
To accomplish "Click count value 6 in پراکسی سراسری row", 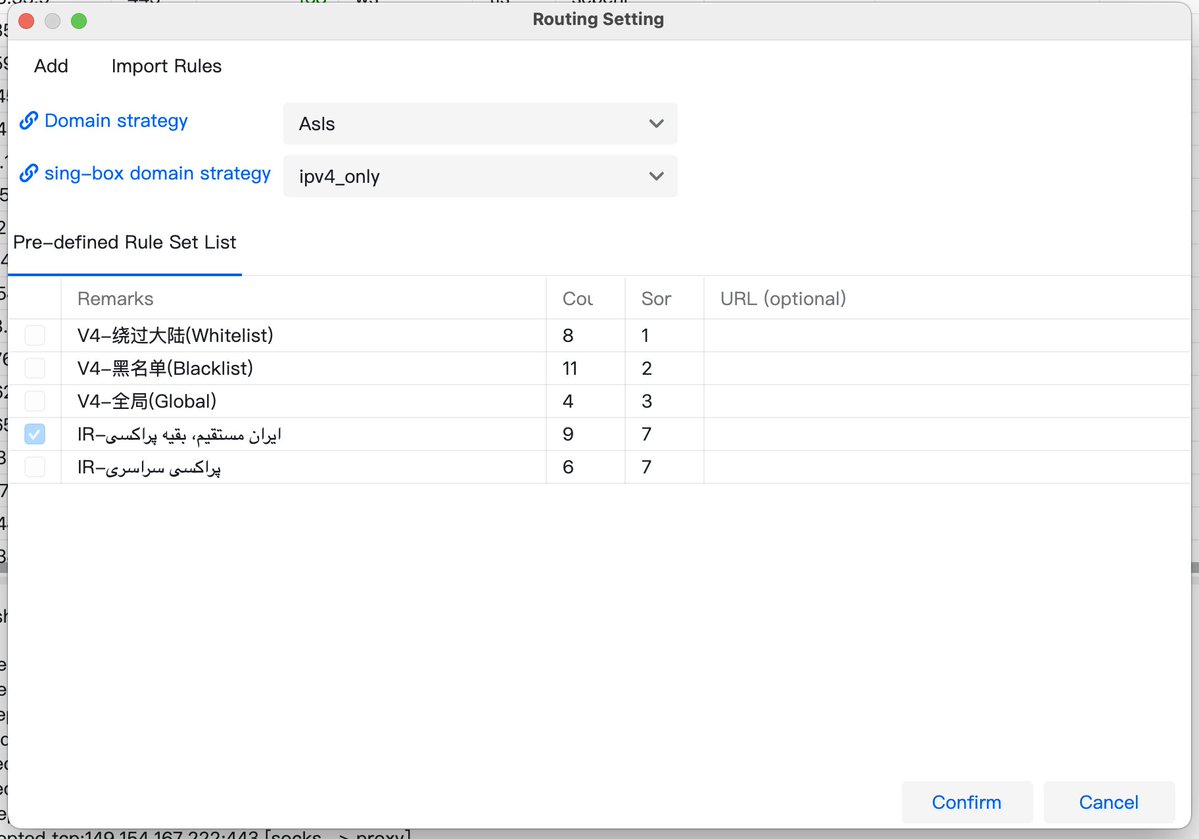I will 568,467.
